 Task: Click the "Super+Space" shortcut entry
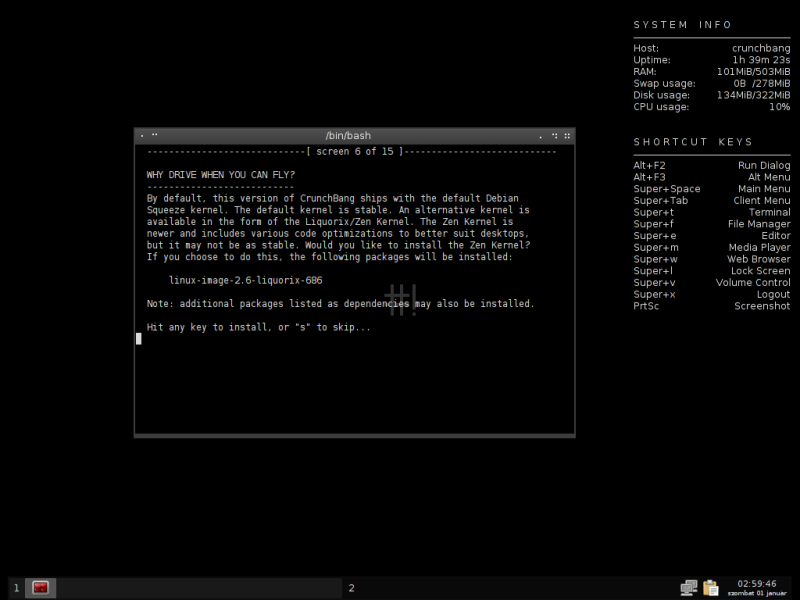(667, 189)
